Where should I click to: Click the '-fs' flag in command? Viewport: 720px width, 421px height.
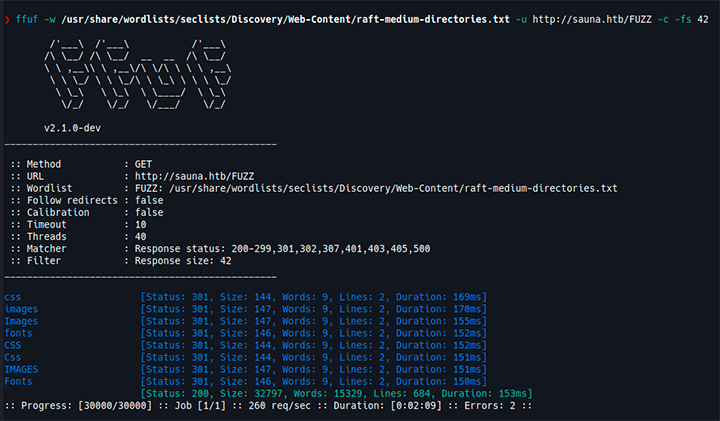683,19
